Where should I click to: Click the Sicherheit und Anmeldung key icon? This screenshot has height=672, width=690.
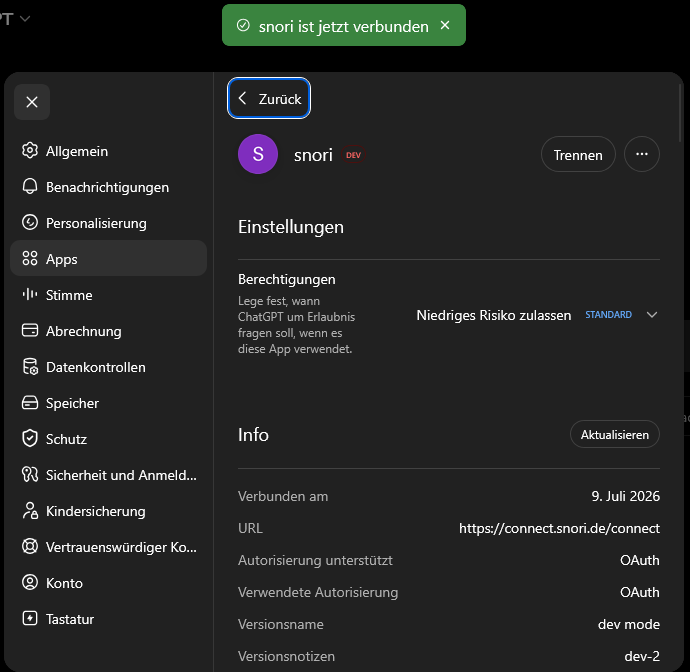point(30,474)
